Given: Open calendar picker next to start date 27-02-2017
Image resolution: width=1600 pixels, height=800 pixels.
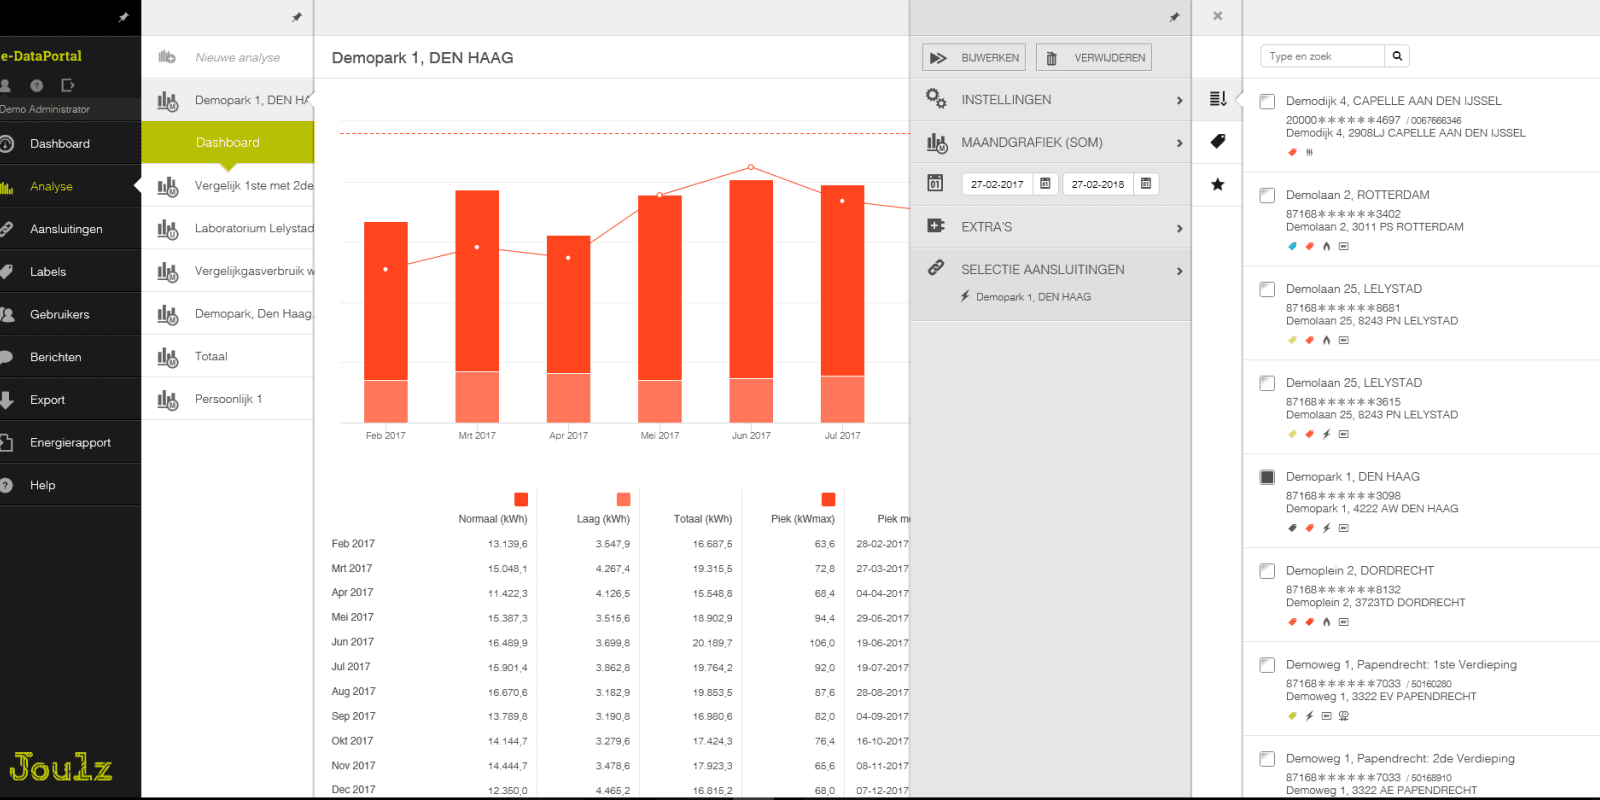Looking at the screenshot, I should point(1045,184).
